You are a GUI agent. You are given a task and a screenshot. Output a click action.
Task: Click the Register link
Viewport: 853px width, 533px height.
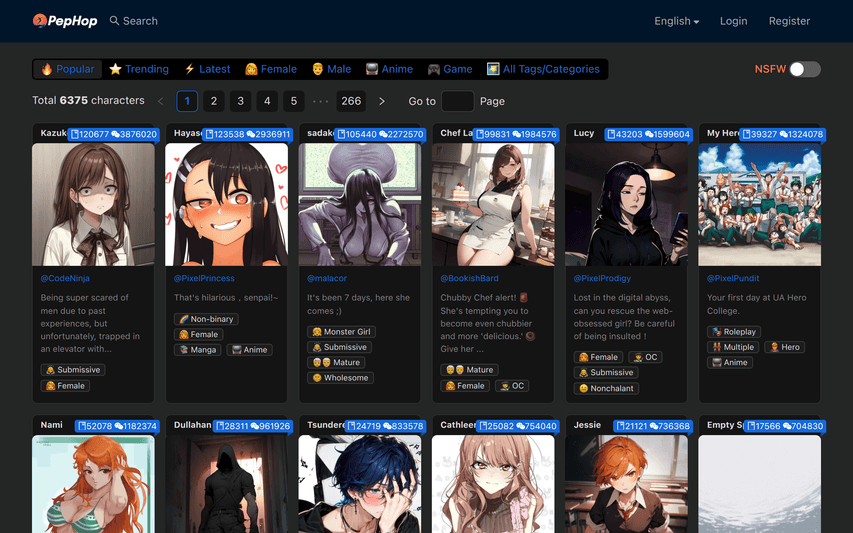click(789, 21)
